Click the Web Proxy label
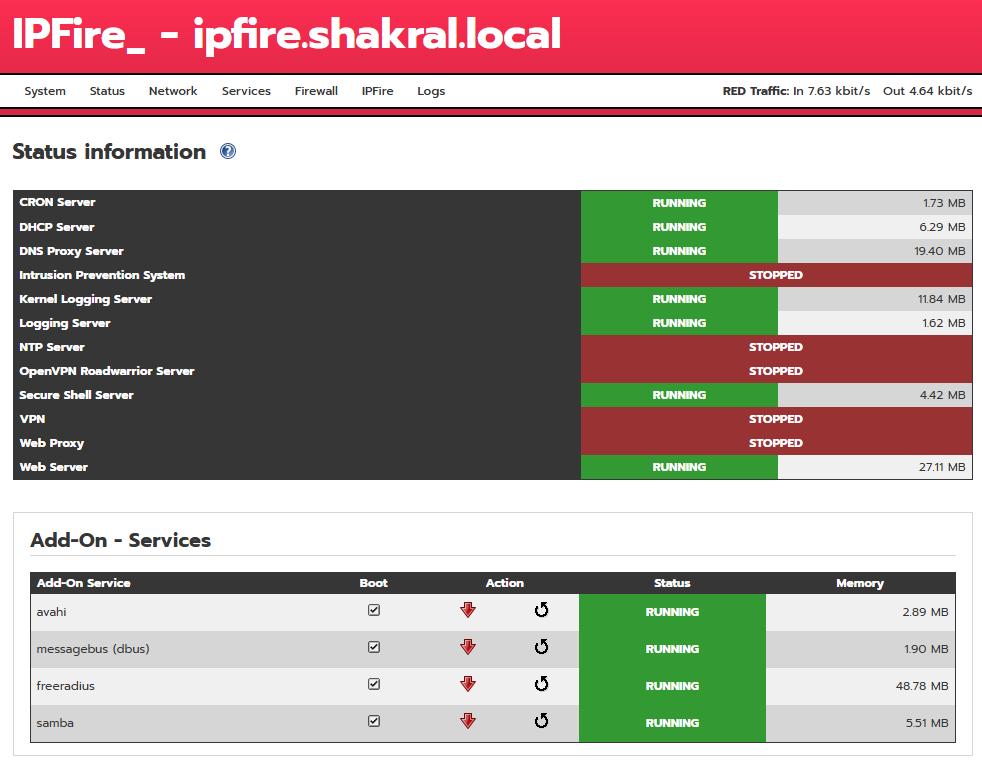This screenshot has width=982, height=760. coord(51,443)
